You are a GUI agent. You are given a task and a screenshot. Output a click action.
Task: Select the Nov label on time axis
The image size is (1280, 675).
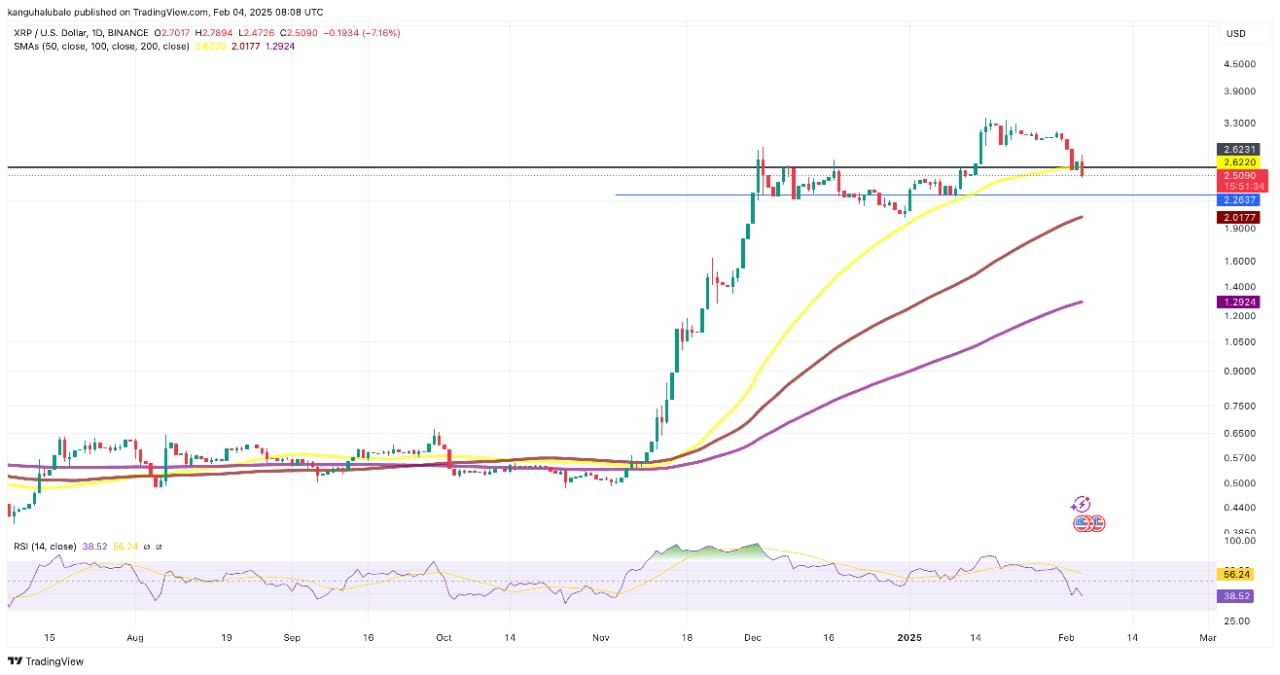[600, 636]
